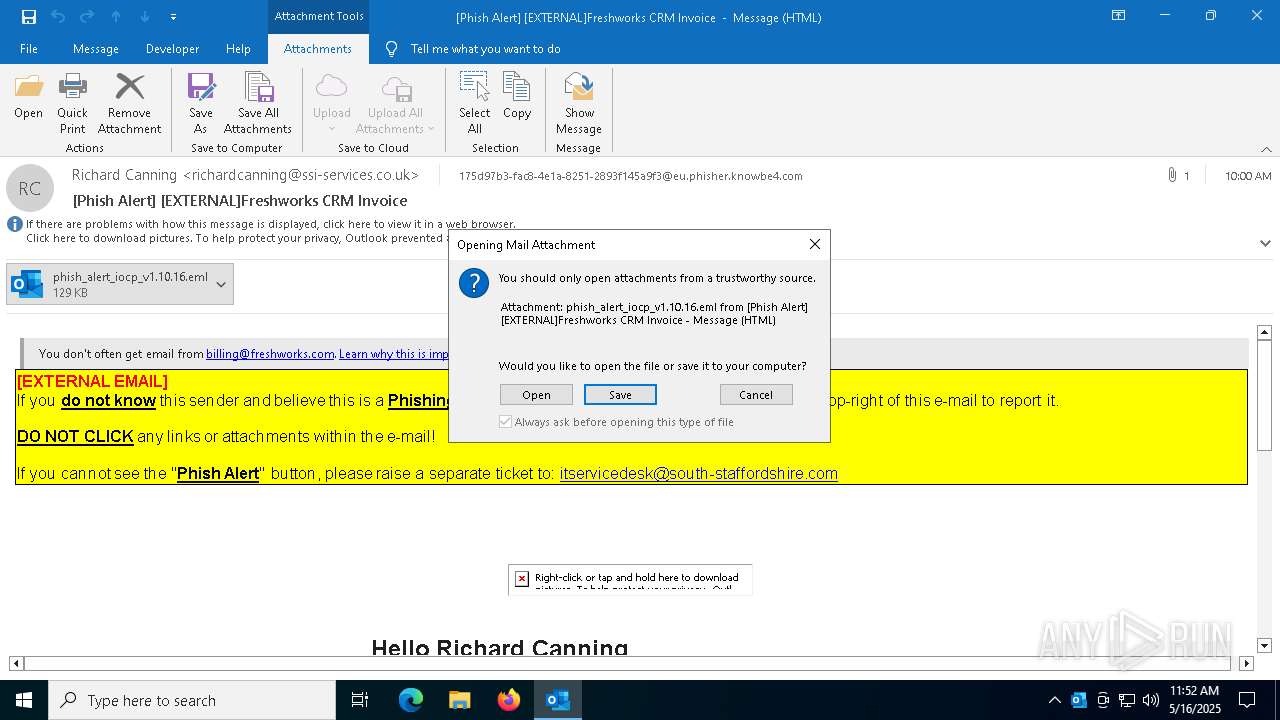Viewport: 1280px width, 720px height.
Task: Switch to the Developer tab
Action: (172, 49)
